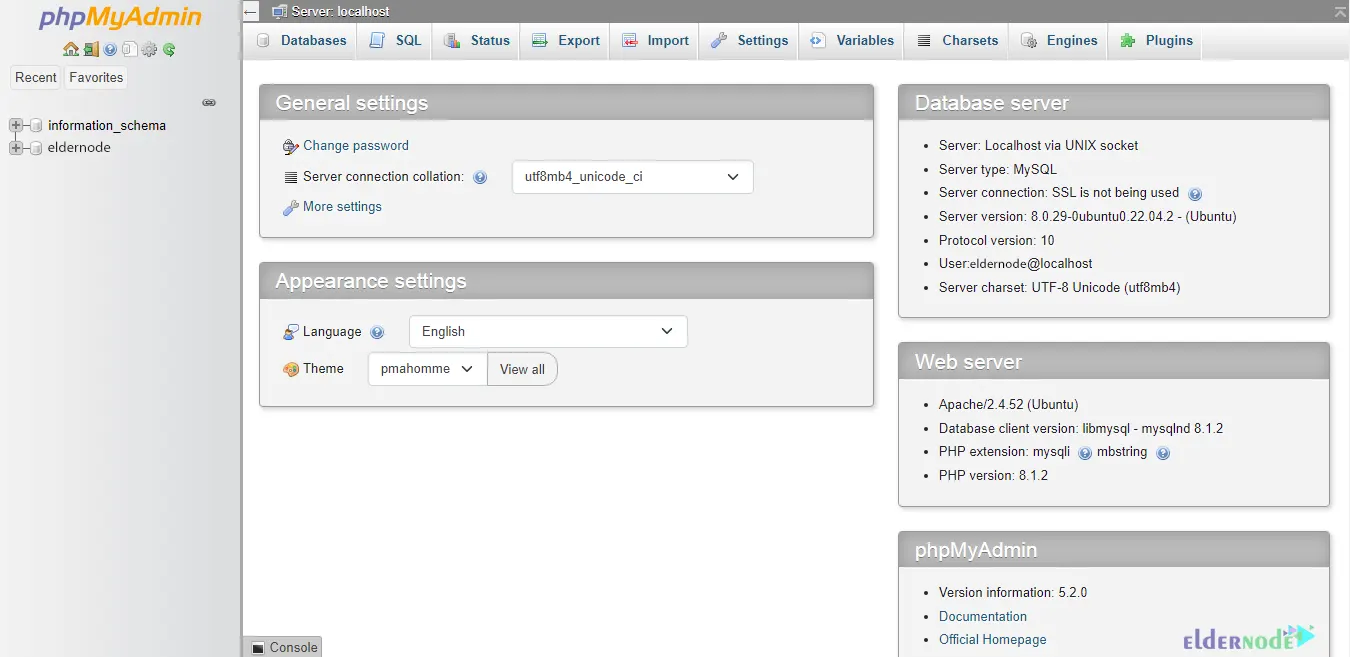Screen dimensions: 1350x657
Task: Toggle the link with main panel icon
Action: (209, 102)
